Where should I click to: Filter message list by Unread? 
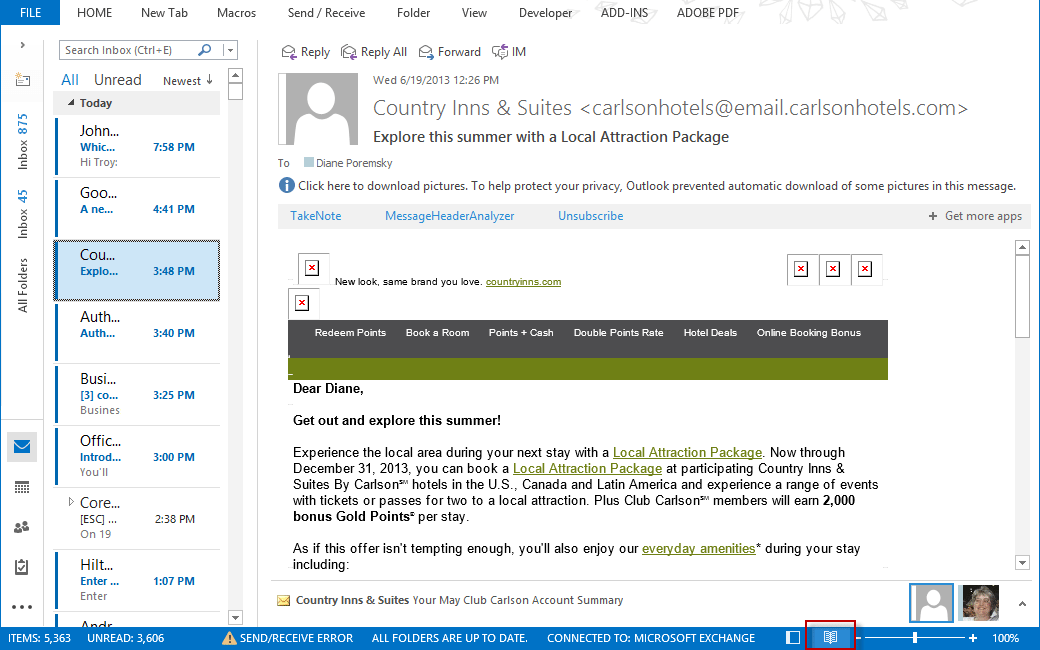[118, 80]
